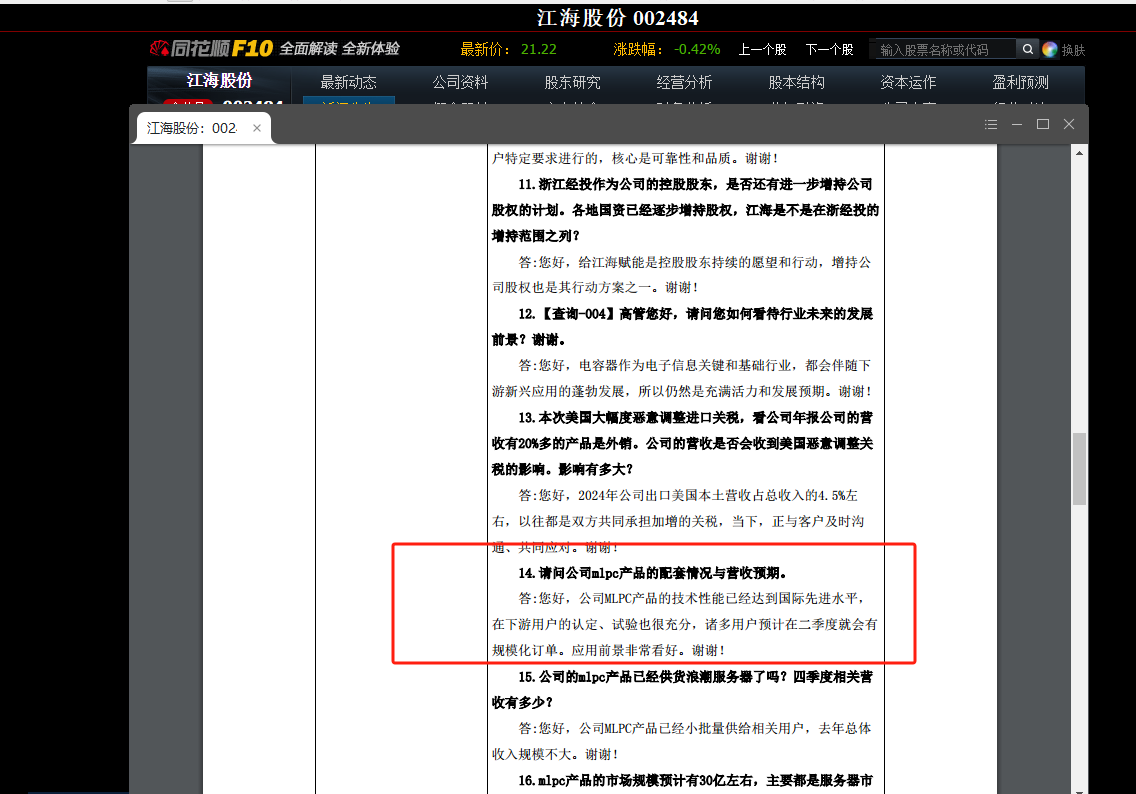This screenshot has width=1136, height=794.
Task: Click the 同花顺 F10 logo
Action: pyautogui.click(x=211, y=49)
